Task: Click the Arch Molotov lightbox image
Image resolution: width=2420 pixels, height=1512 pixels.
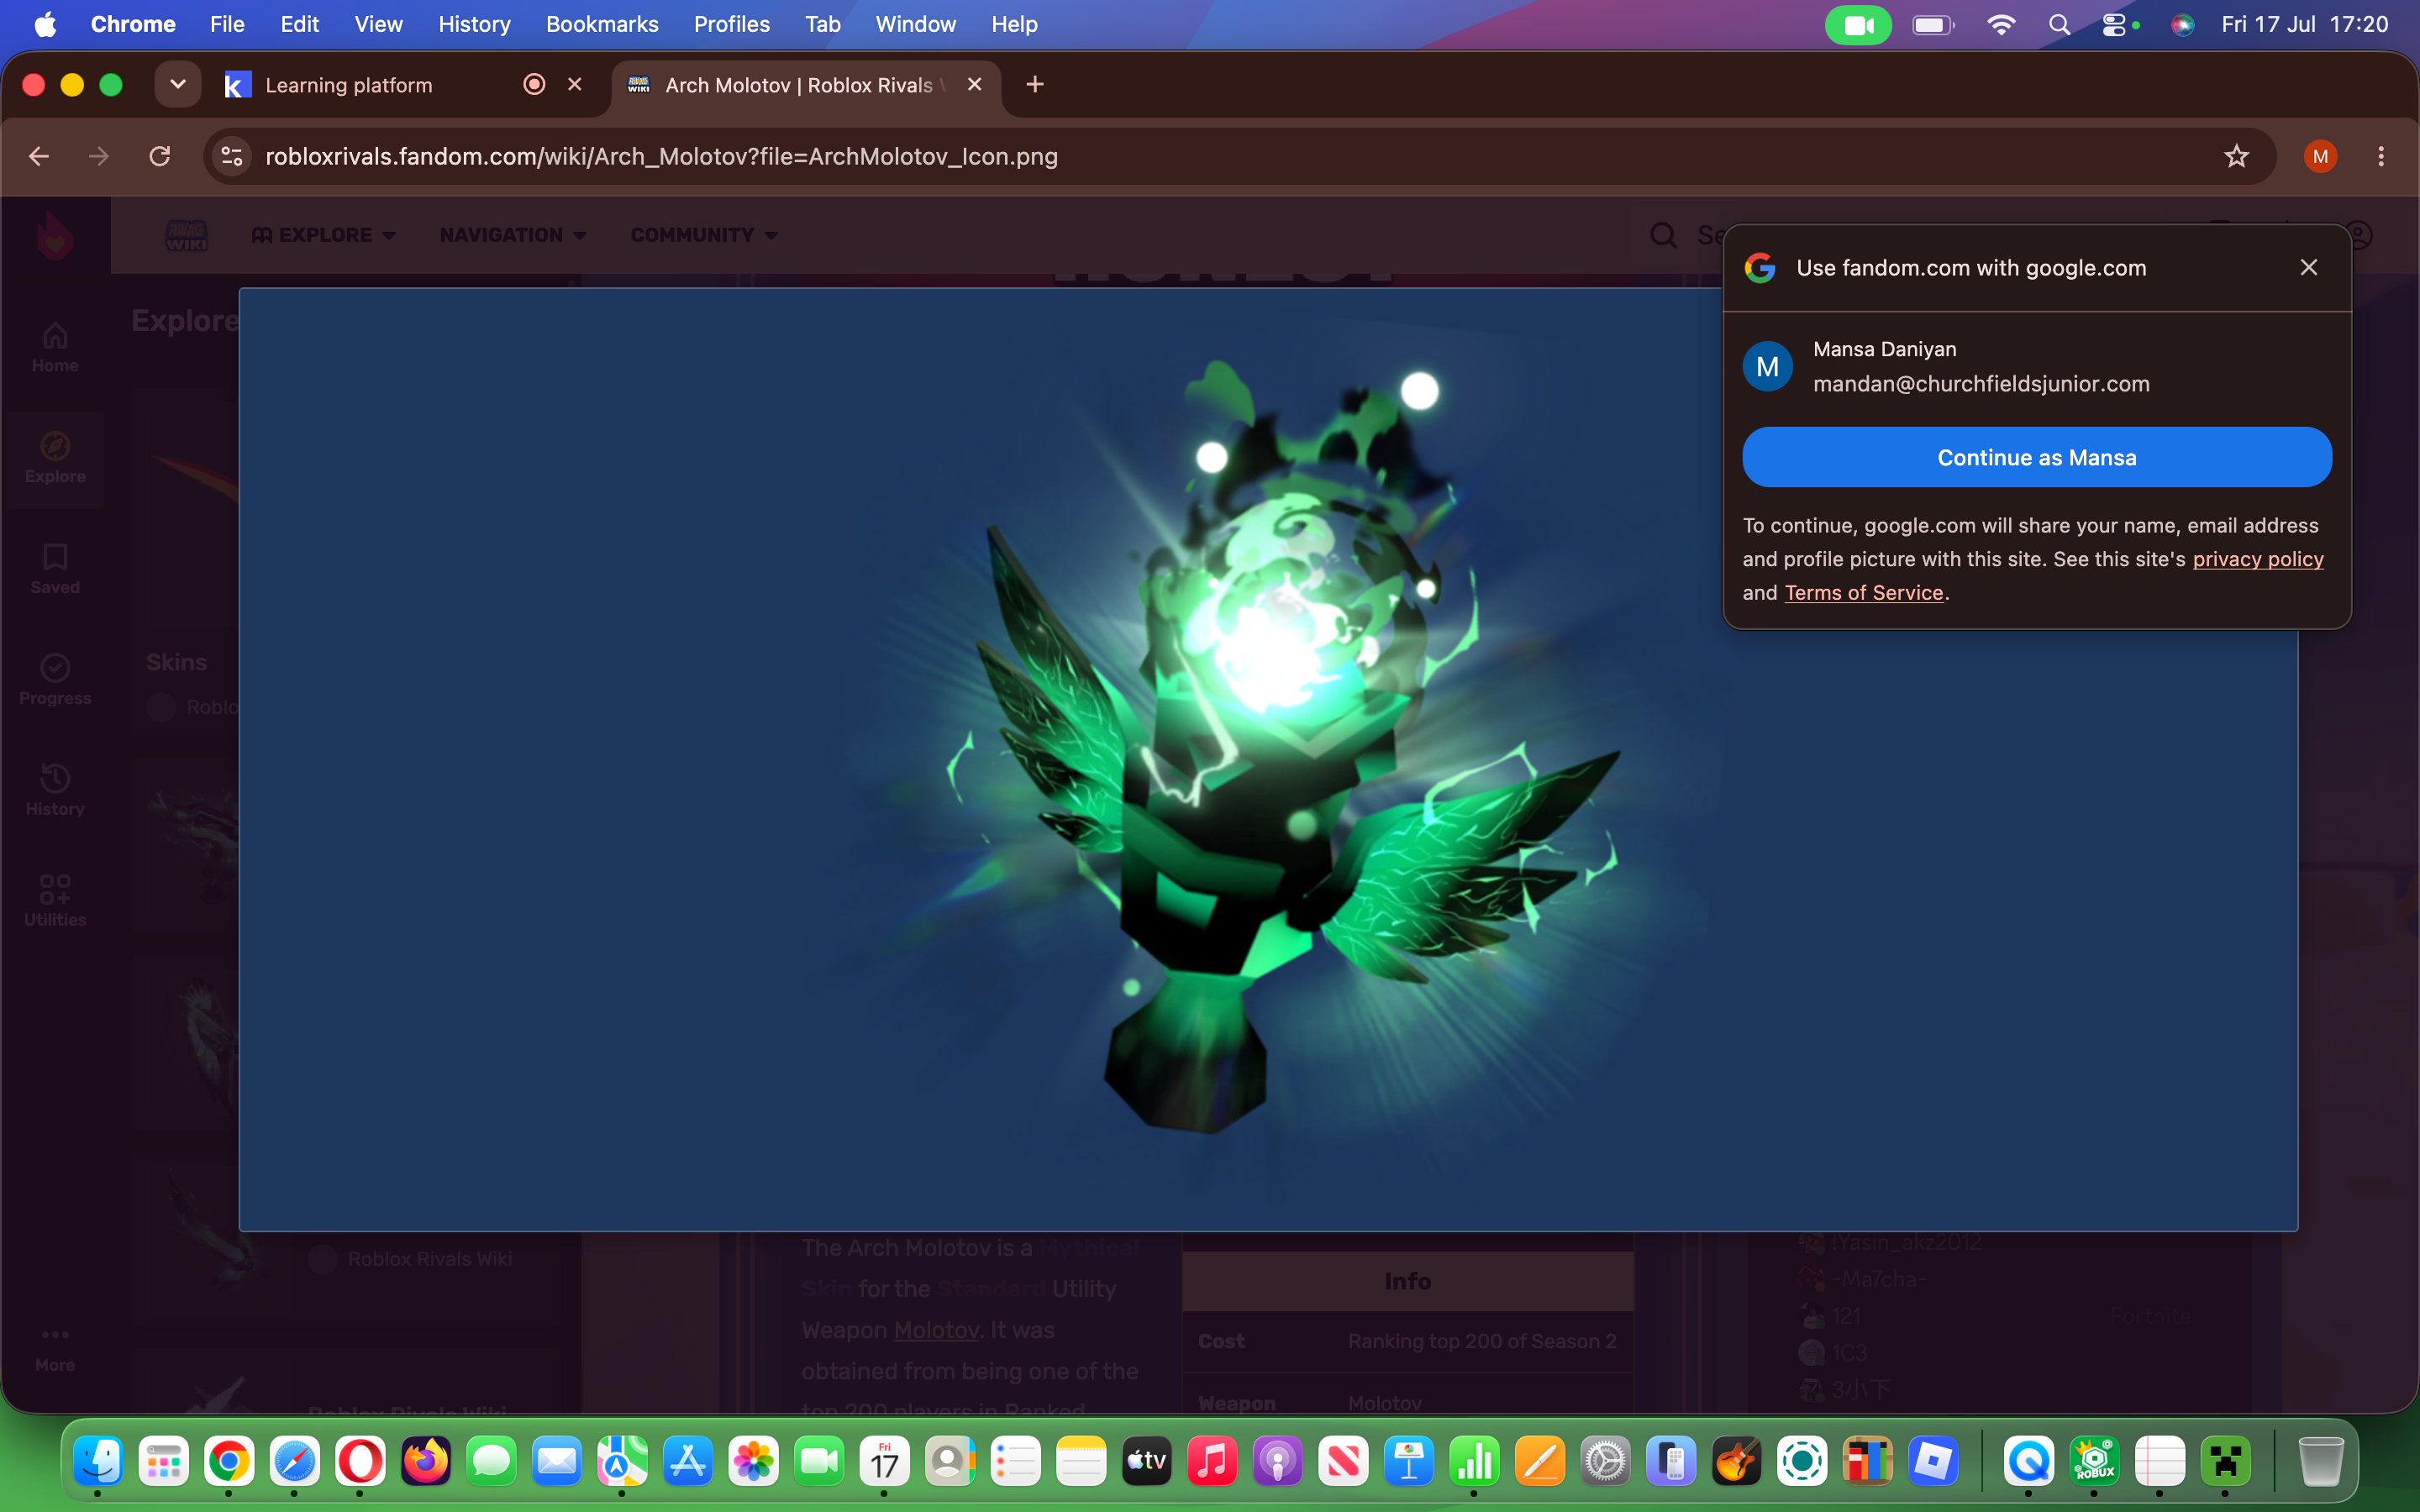Action: [1268, 759]
